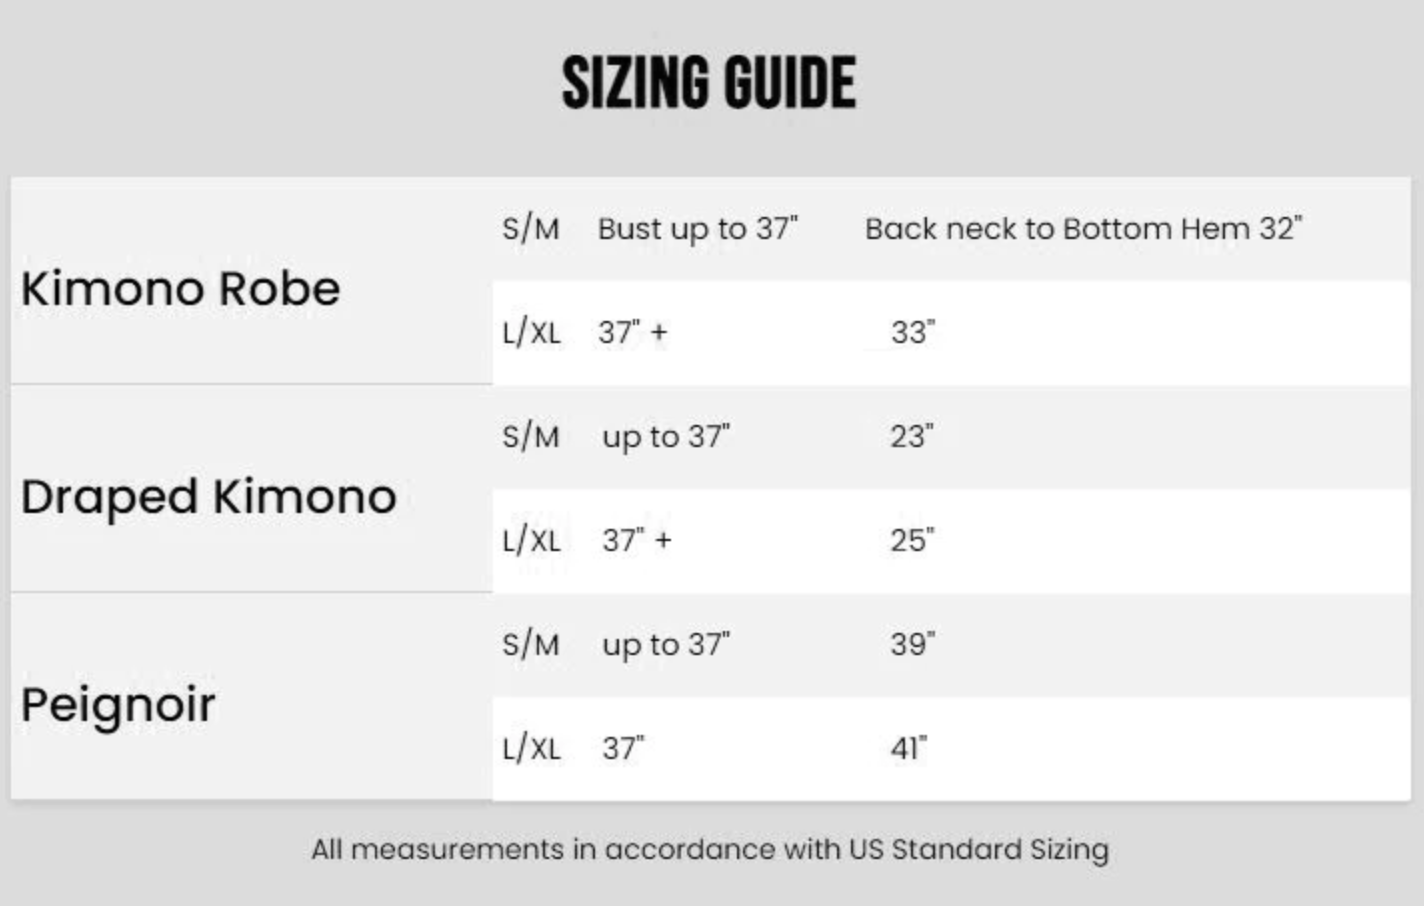This screenshot has width=1424, height=906.
Task: Select the 25" hem length value
Action: click(x=912, y=541)
